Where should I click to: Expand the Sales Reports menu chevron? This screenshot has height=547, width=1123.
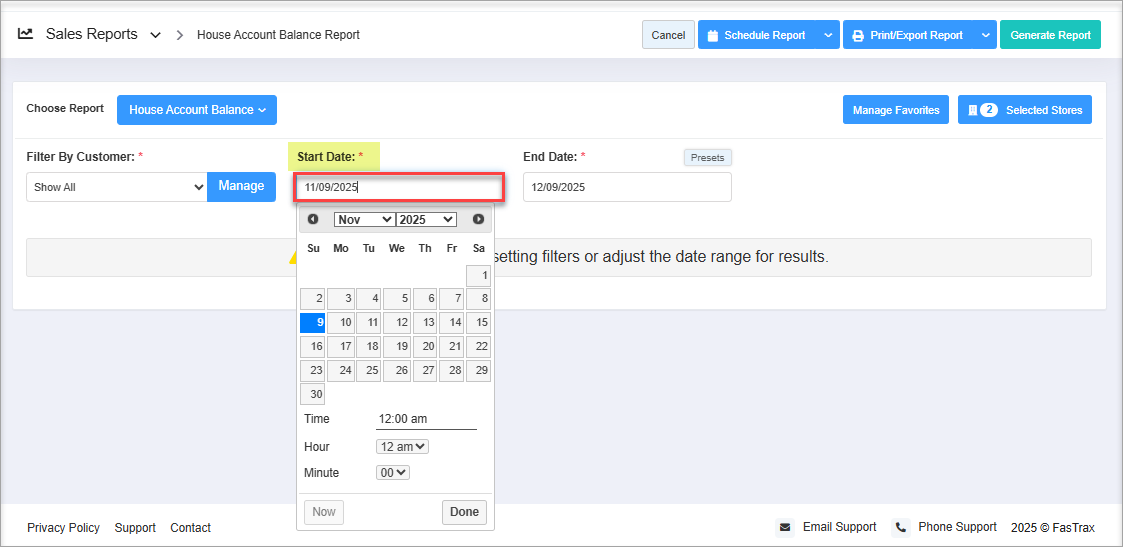coord(155,35)
